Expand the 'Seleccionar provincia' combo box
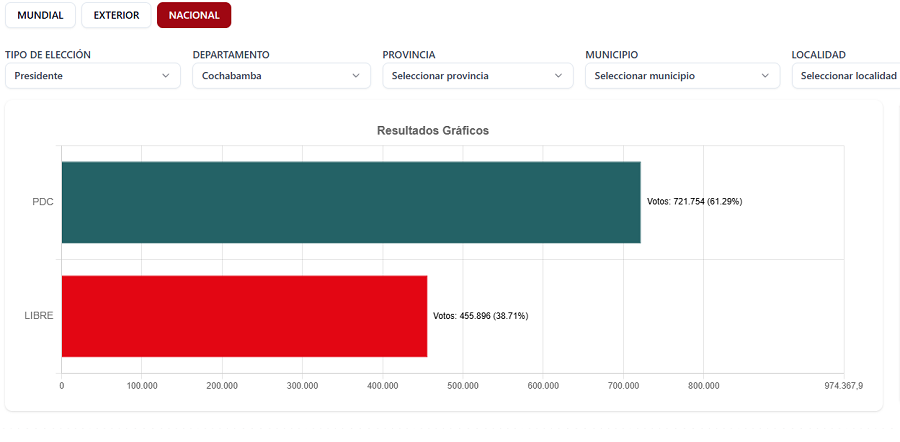 click(x=470, y=76)
